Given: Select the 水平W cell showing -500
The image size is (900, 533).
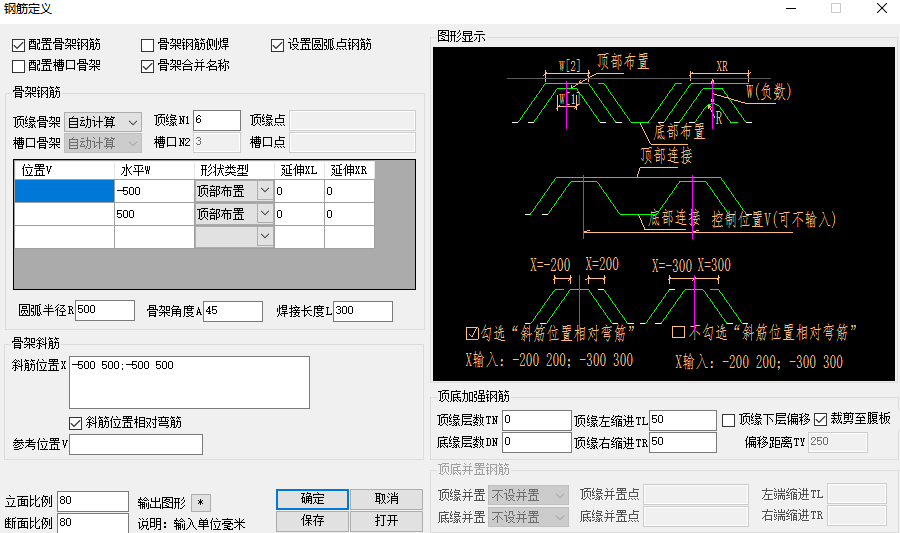Looking at the screenshot, I should coord(154,190).
